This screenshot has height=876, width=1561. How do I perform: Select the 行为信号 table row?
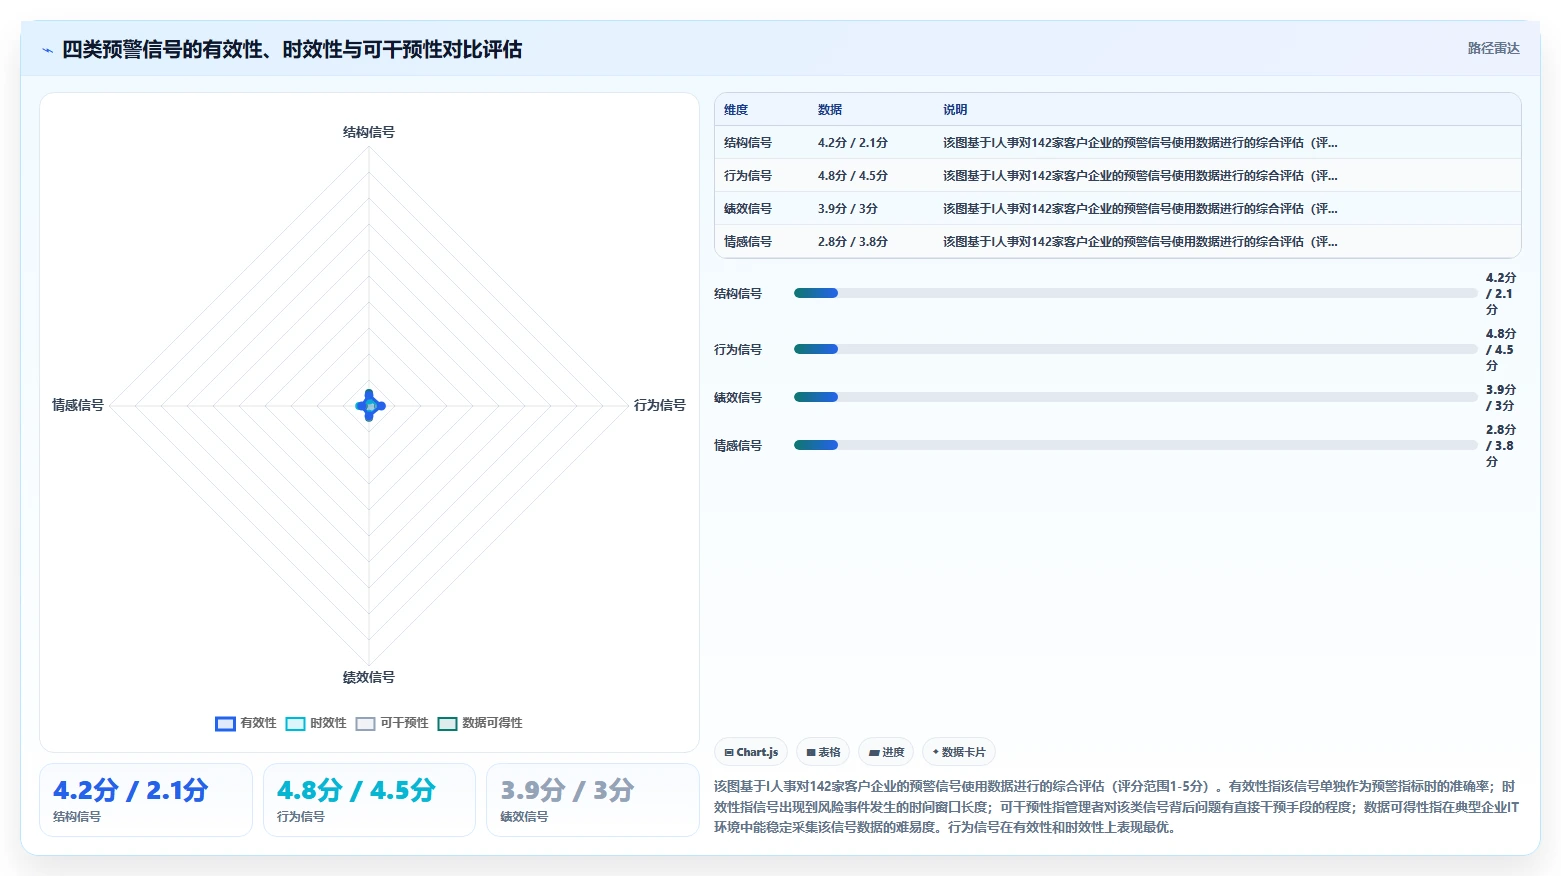(1118, 176)
